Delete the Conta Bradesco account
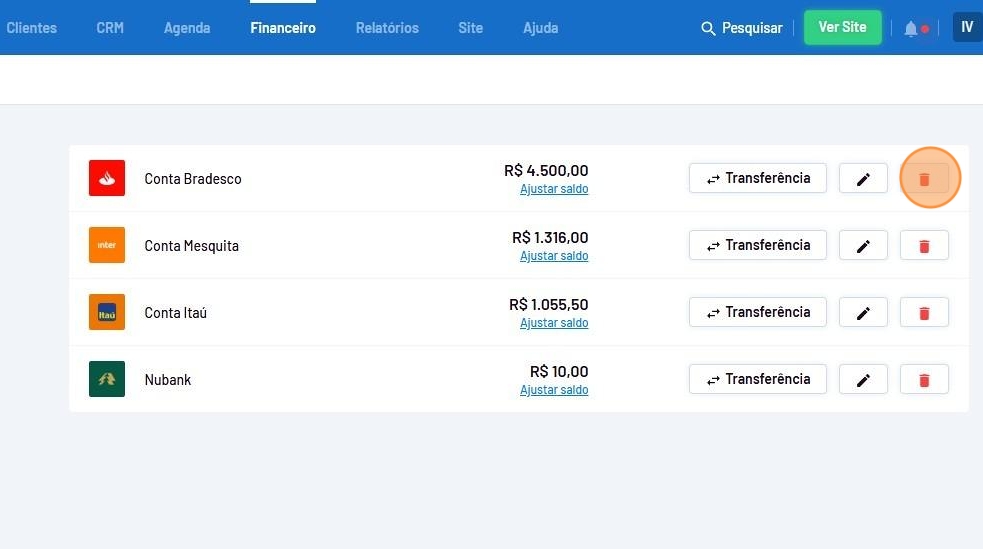 pyautogui.click(x=924, y=179)
